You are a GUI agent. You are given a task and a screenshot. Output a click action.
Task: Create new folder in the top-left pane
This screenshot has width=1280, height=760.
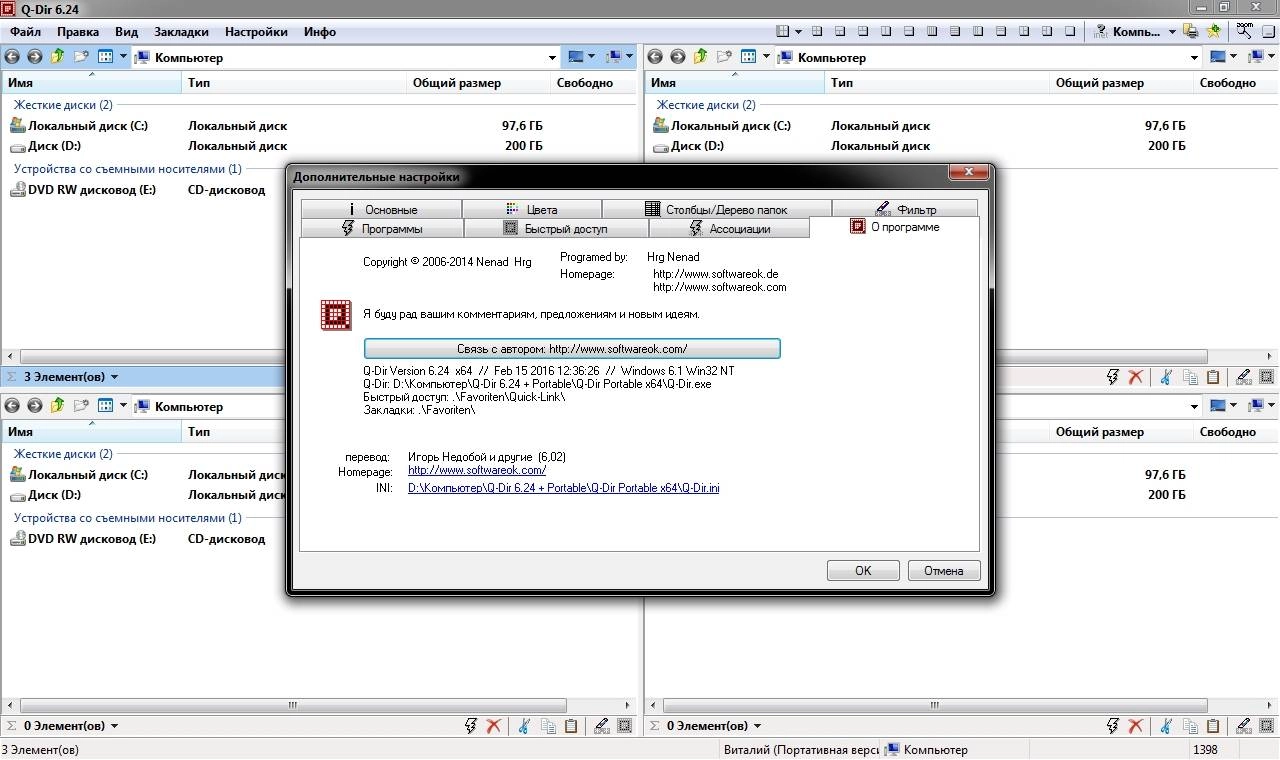[81, 57]
